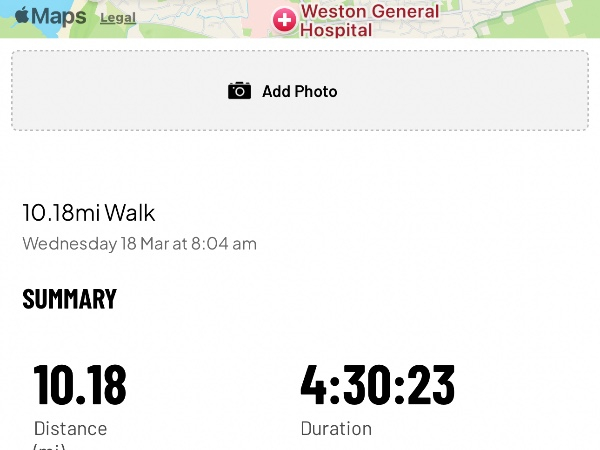
Task: Click the SUMMARY section heading
Action: click(x=69, y=299)
